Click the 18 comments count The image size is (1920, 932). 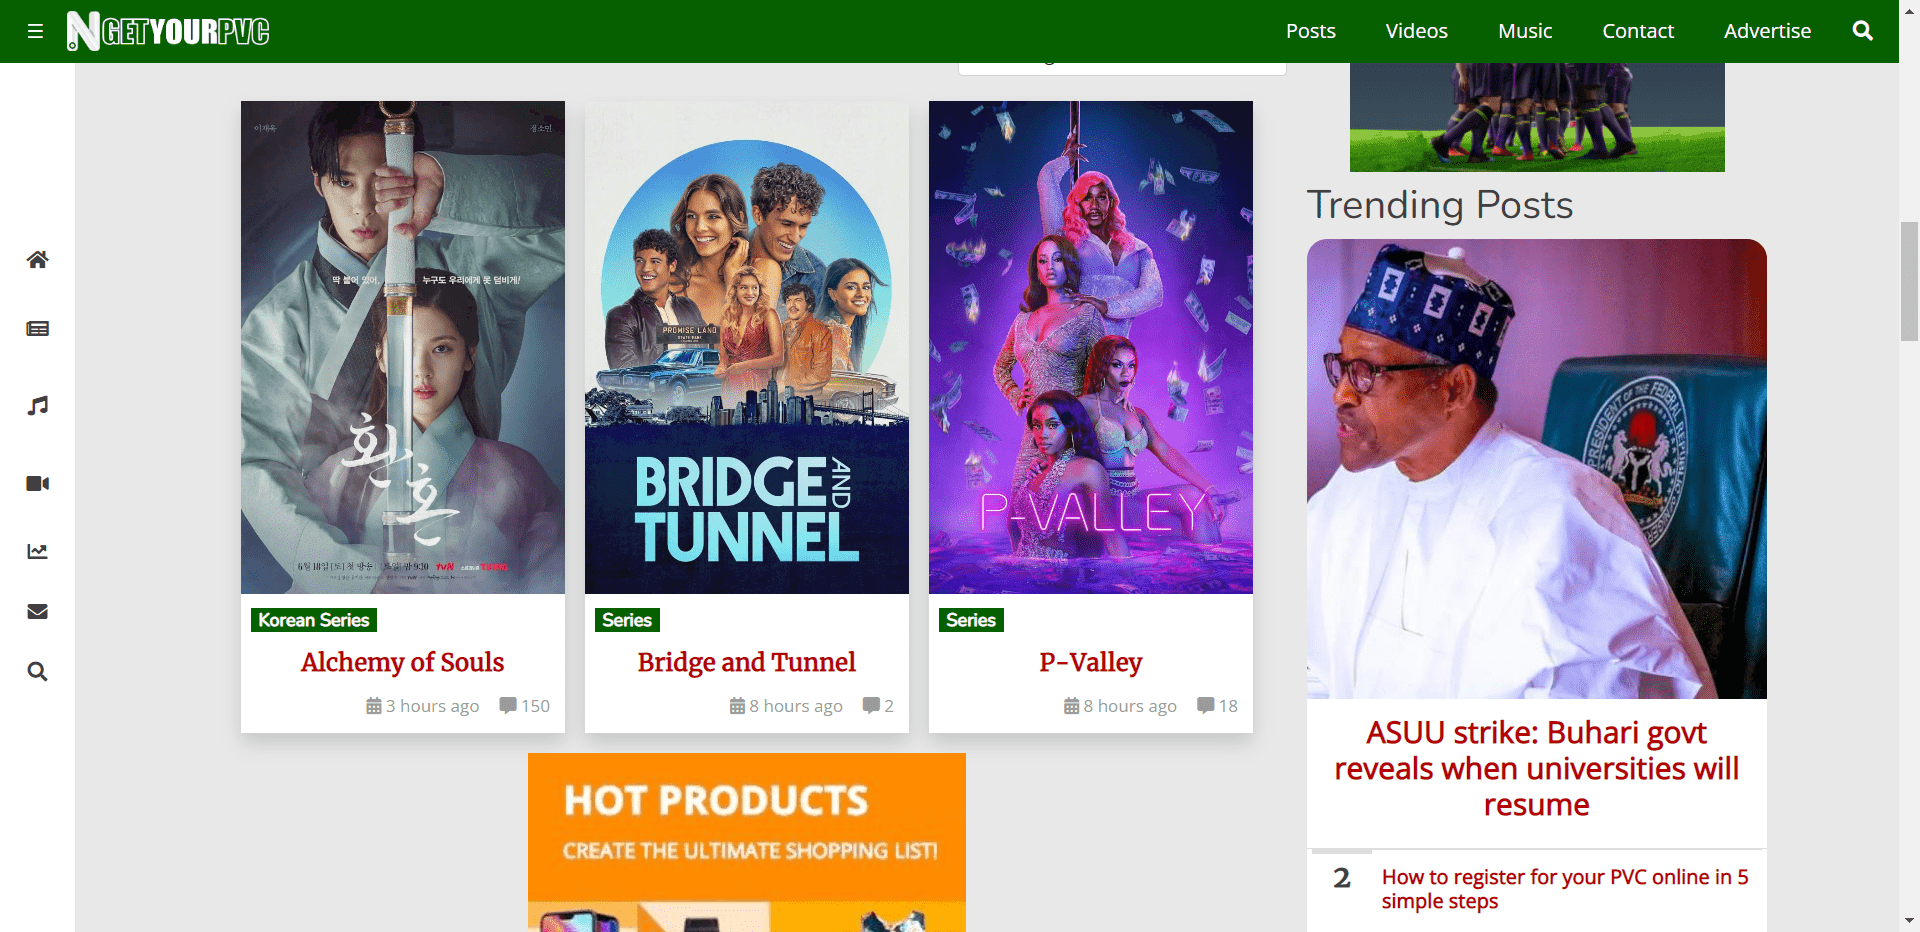click(1228, 706)
